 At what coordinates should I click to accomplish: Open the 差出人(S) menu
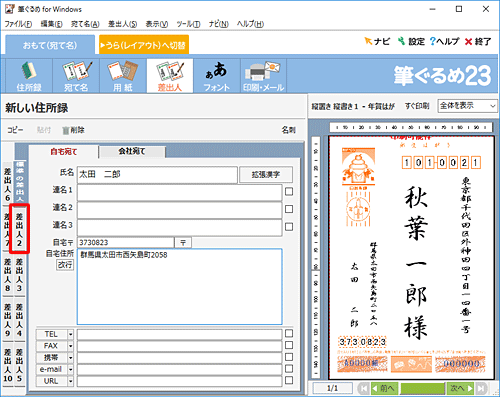[122, 24]
